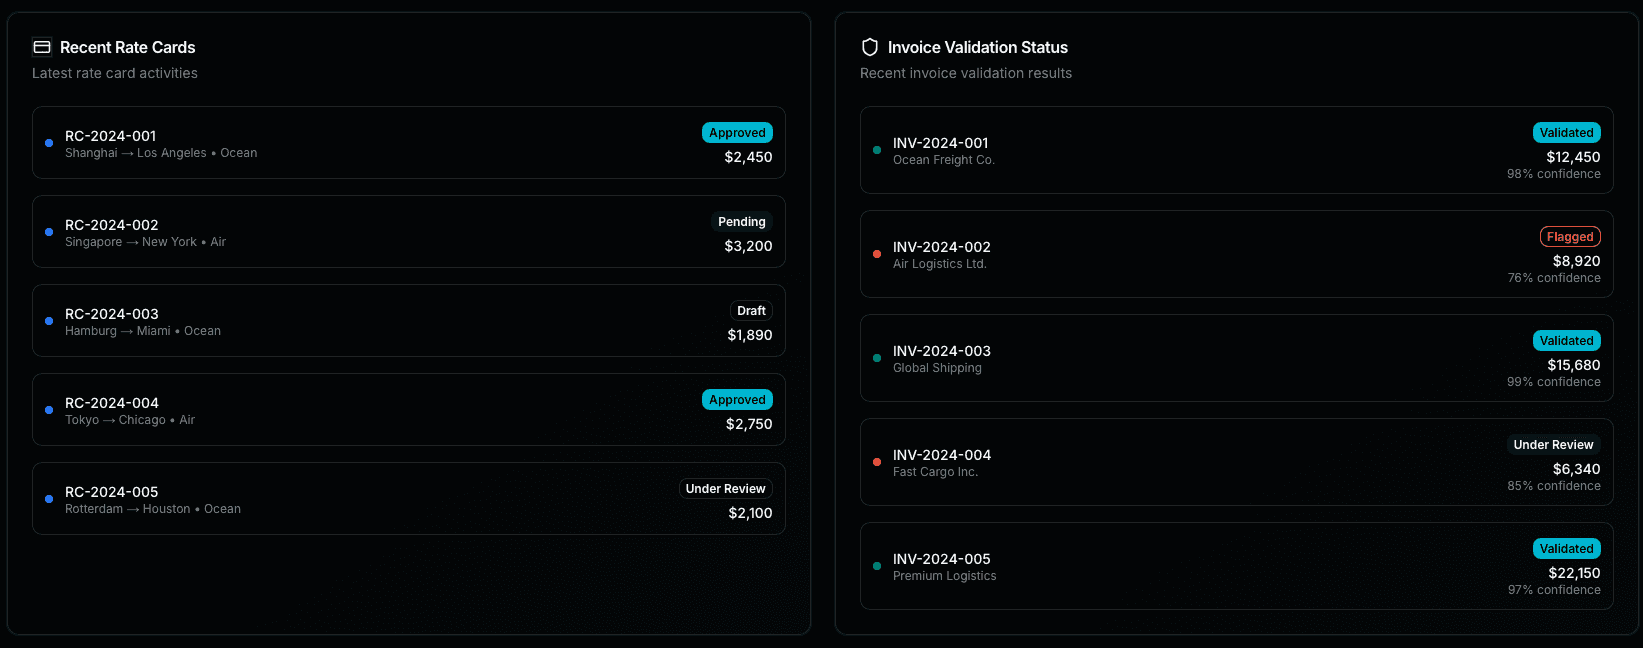Select the blue status dot on RC-2024-001
This screenshot has width=1643, height=648.
point(48,143)
